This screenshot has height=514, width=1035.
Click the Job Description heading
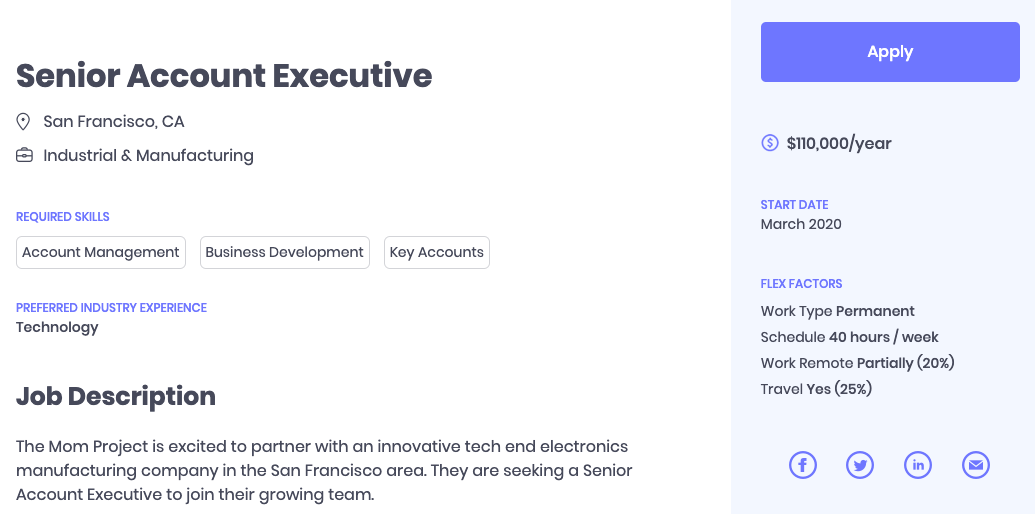point(116,396)
